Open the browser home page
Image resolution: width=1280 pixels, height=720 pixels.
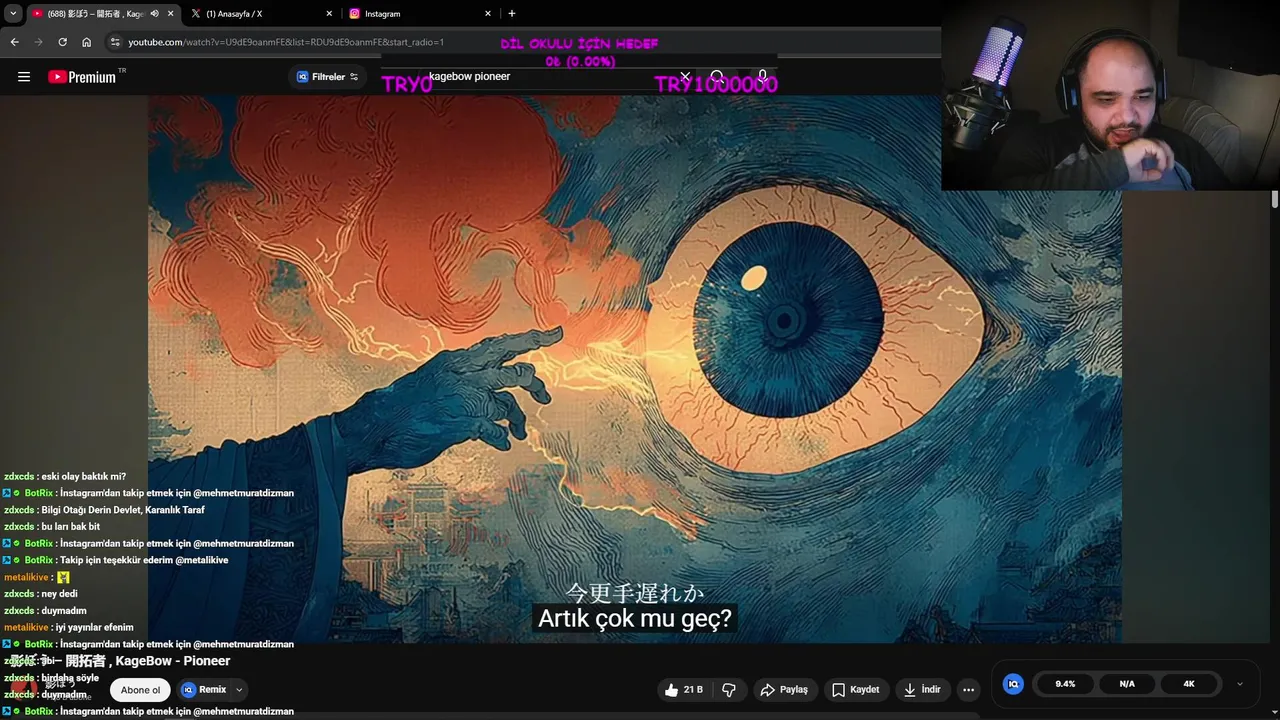point(86,42)
